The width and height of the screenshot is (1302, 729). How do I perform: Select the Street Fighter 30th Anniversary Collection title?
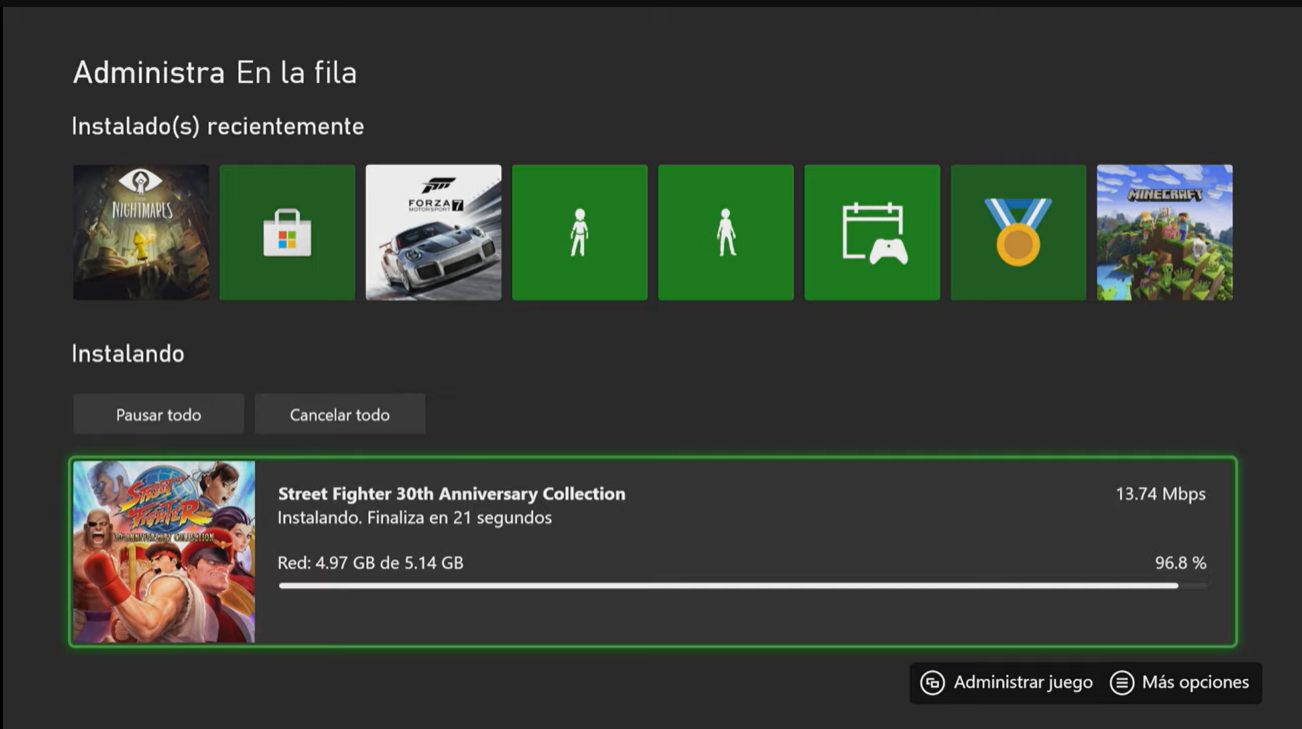(451, 494)
